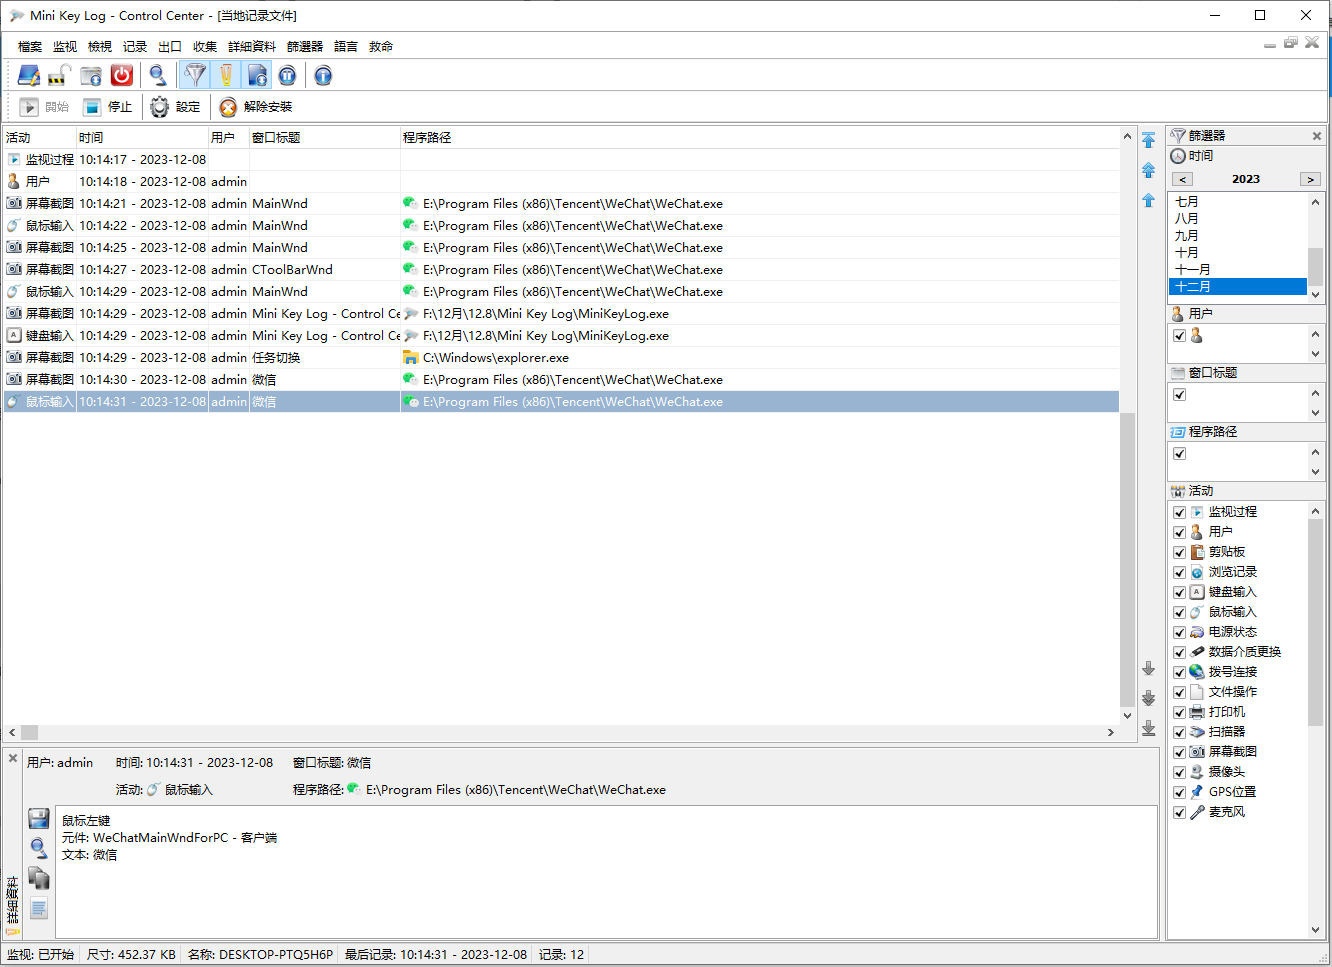
Task: Select the 10:14:29 键盘输入 record row
Action: click(561, 336)
